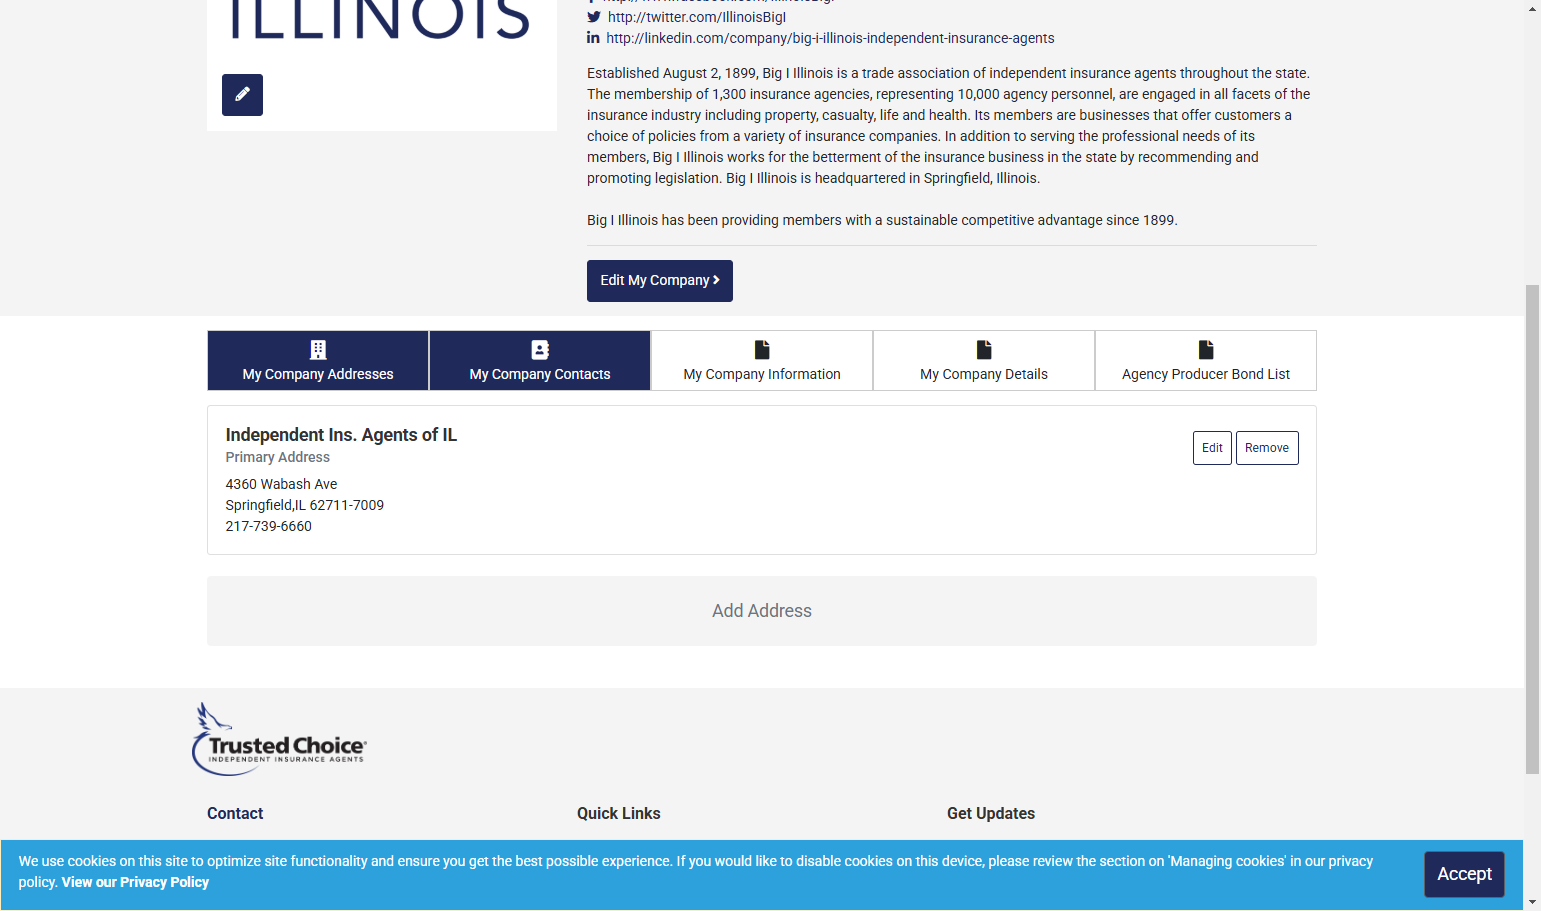Screen dimensions: 1541x911
Task: Click the contact card icon above My Company Contacts
Action: [x=540, y=349]
